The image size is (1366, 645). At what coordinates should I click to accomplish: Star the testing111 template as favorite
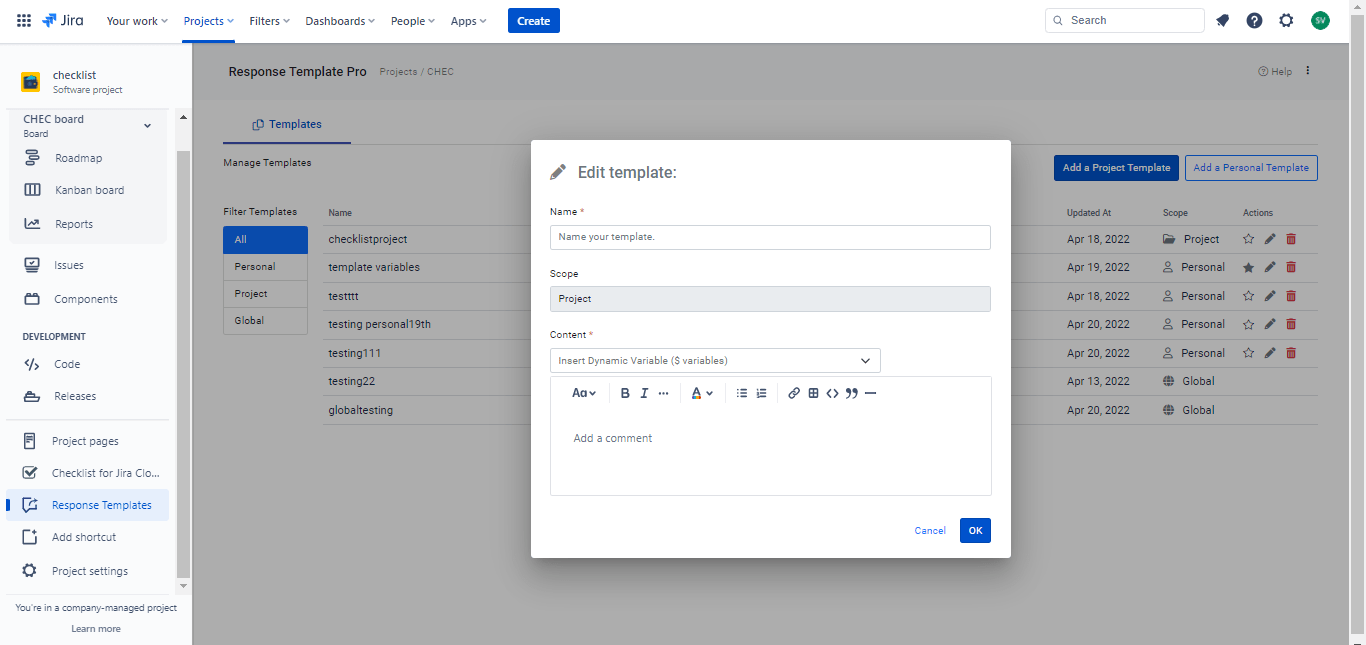point(1248,352)
